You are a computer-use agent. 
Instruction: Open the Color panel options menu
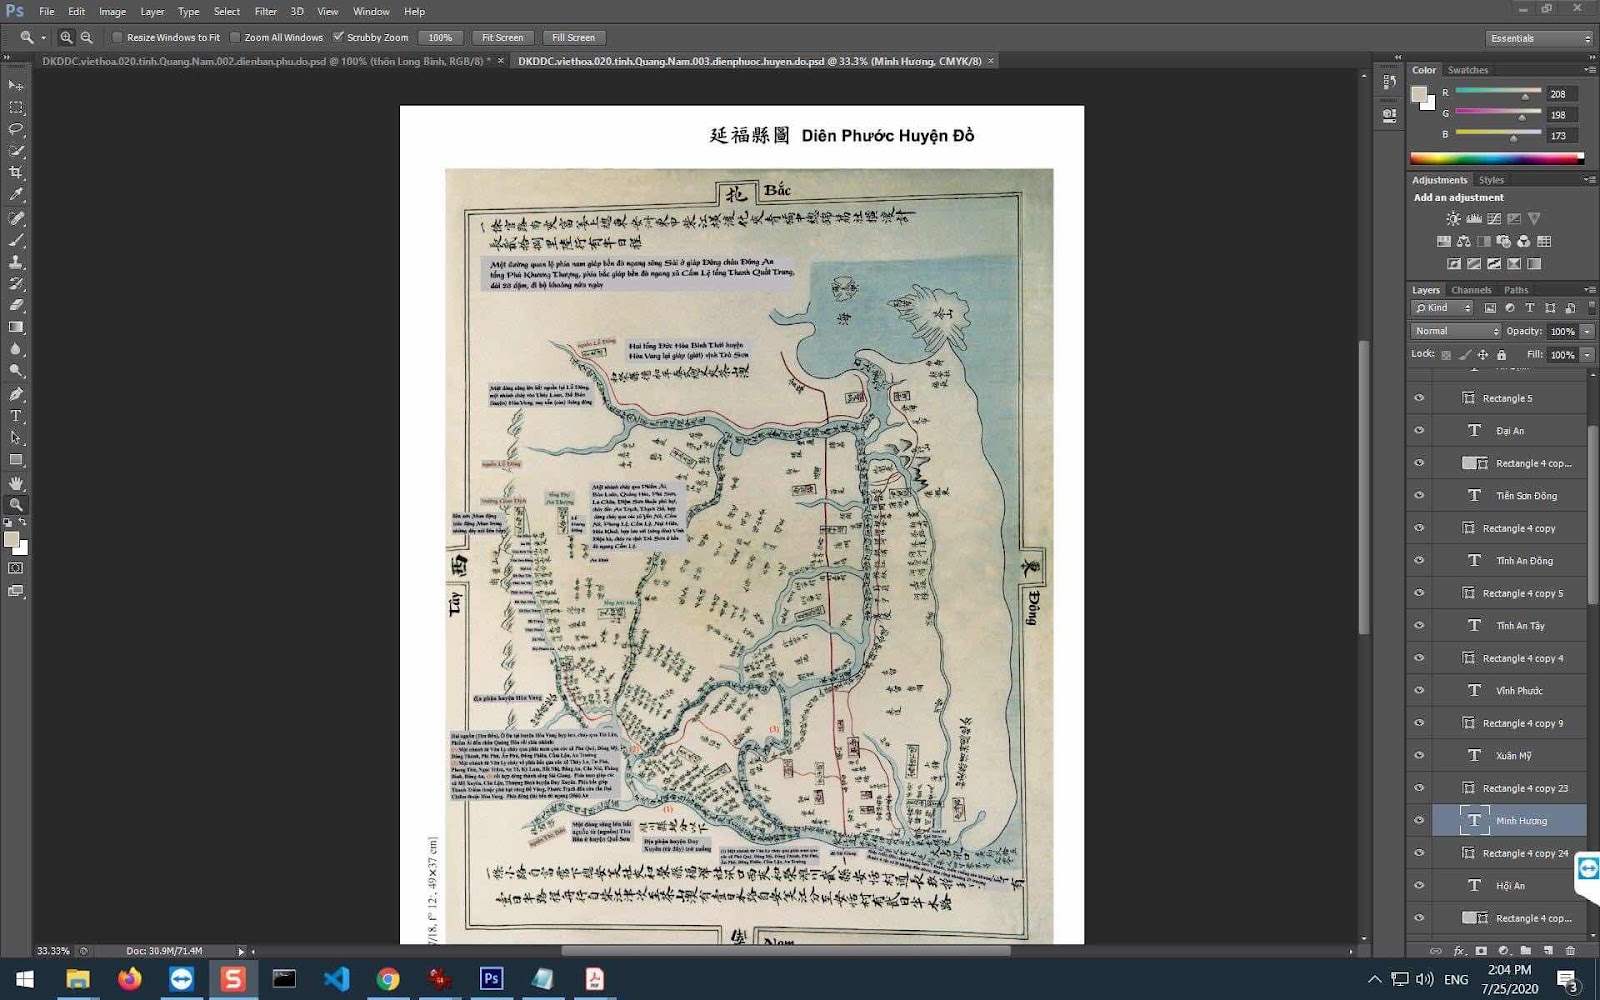[1590, 70]
